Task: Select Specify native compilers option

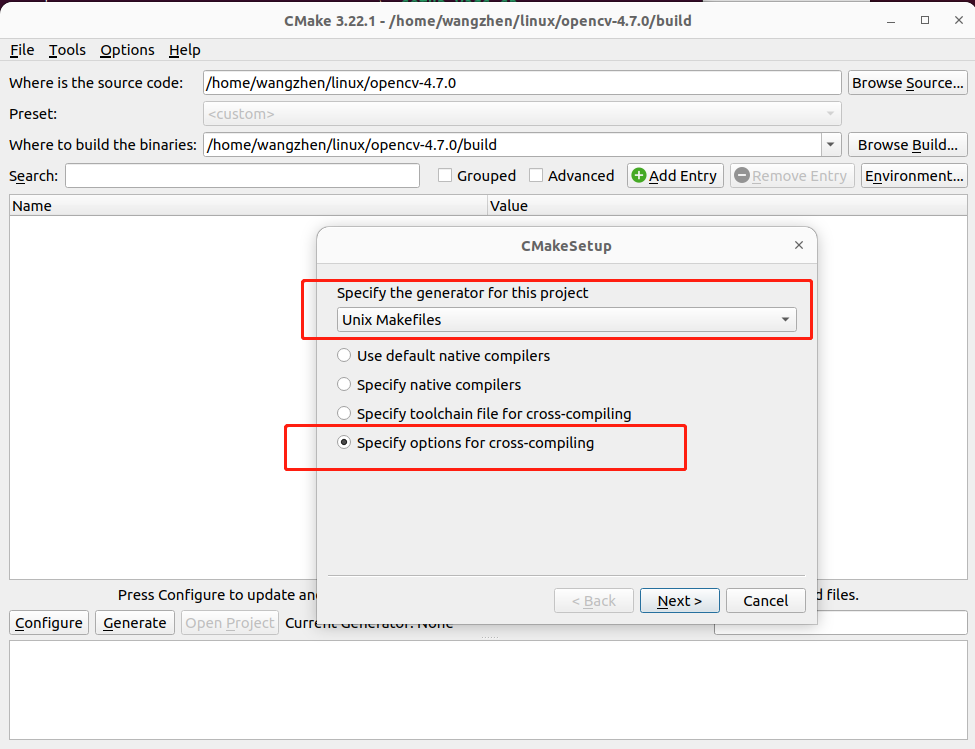Action: pos(429,385)
